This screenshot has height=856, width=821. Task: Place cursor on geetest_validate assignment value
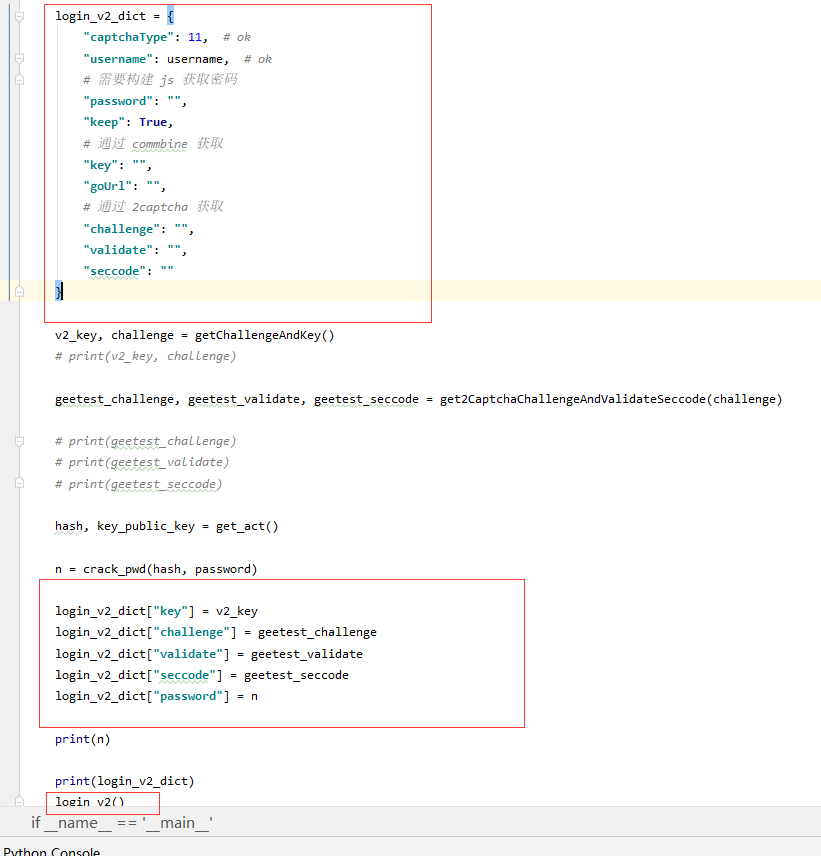(x=307, y=654)
